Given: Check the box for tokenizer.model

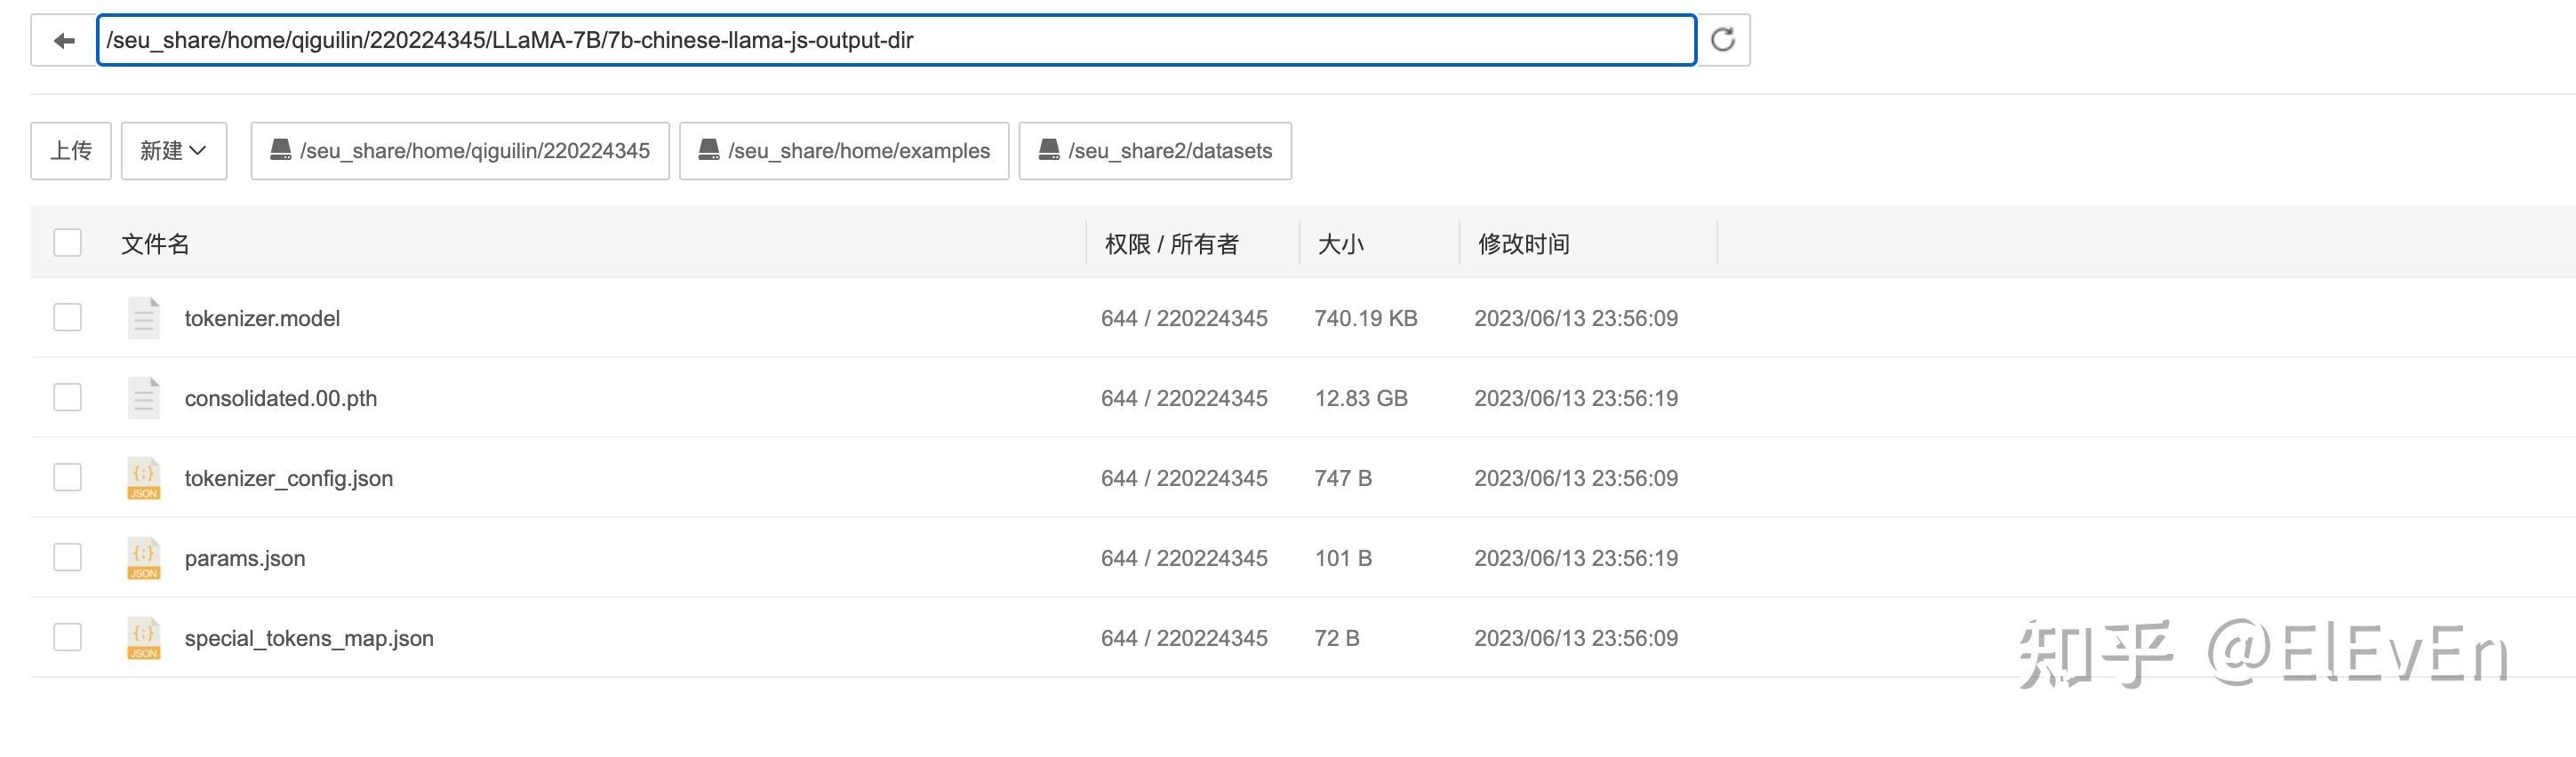Looking at the screenshot, I should (67, 318).
